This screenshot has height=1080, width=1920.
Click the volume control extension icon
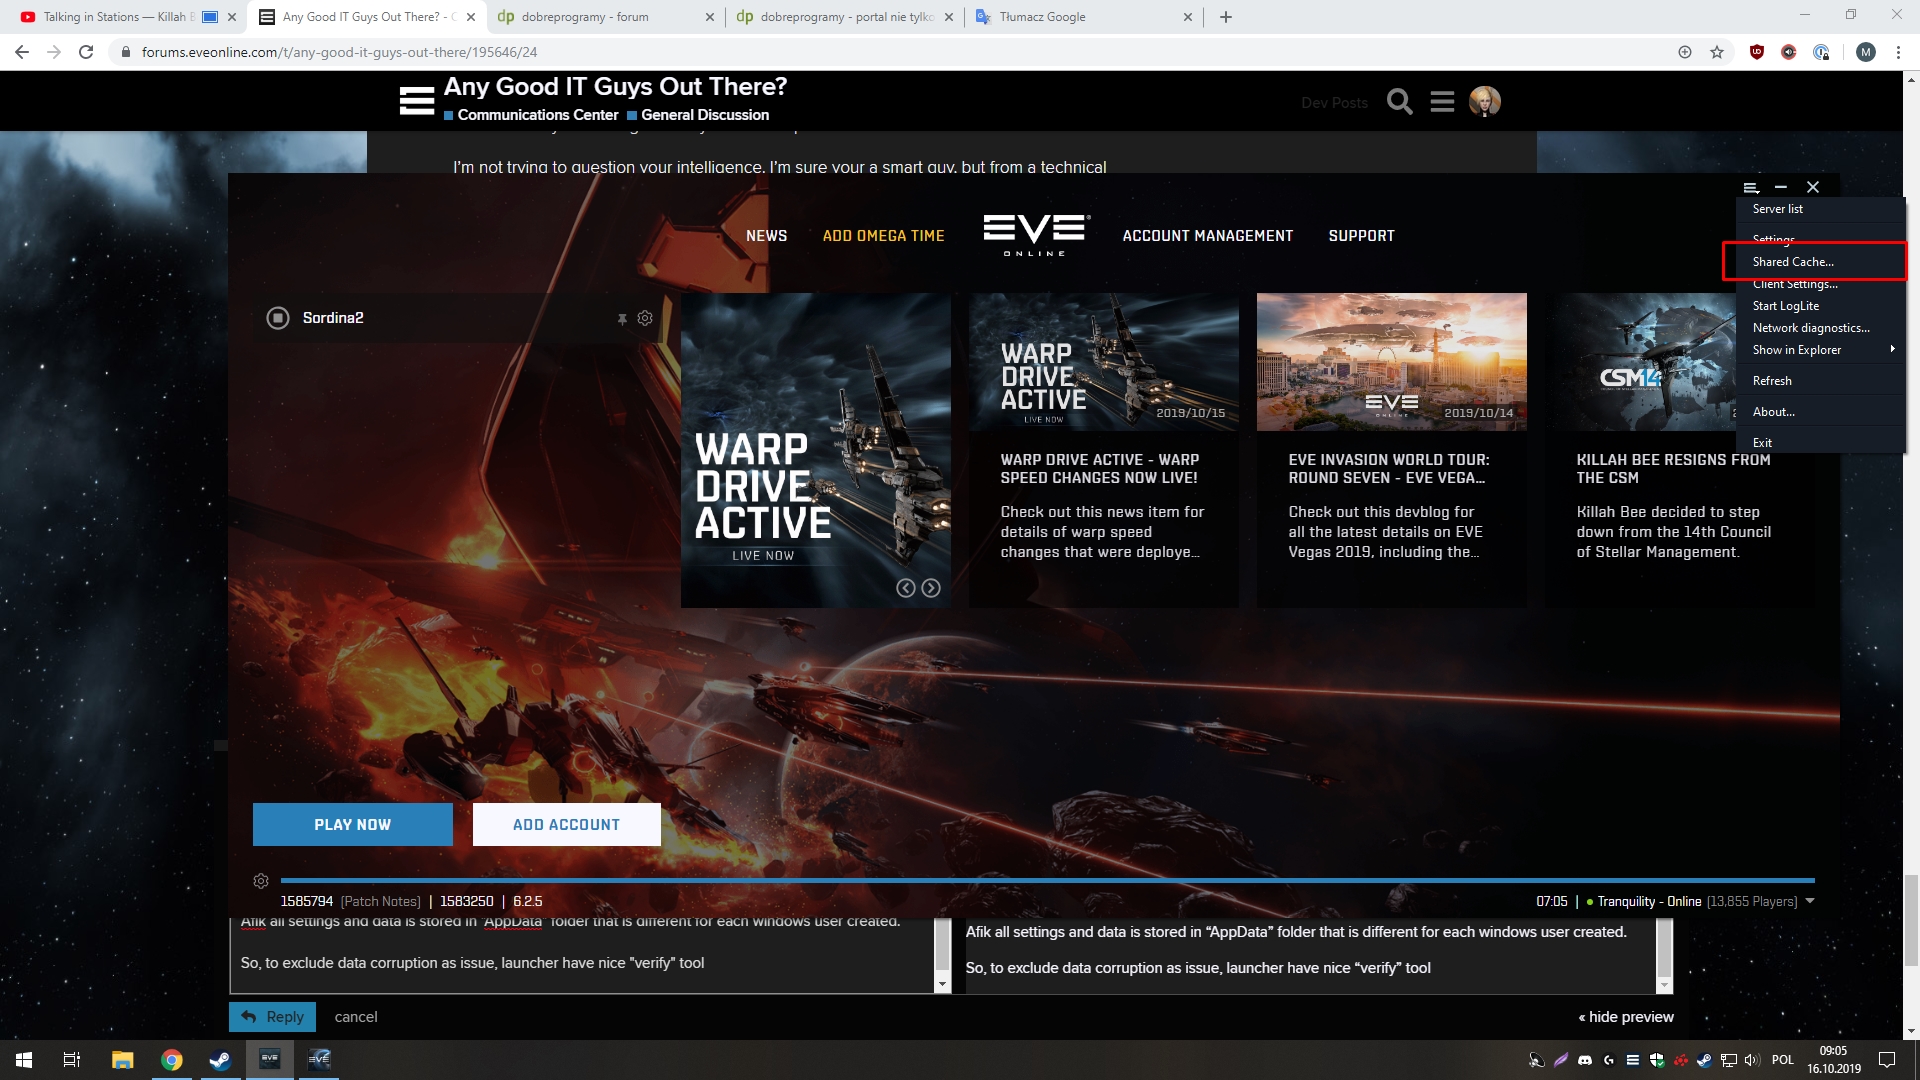[x=1789, y=52]
